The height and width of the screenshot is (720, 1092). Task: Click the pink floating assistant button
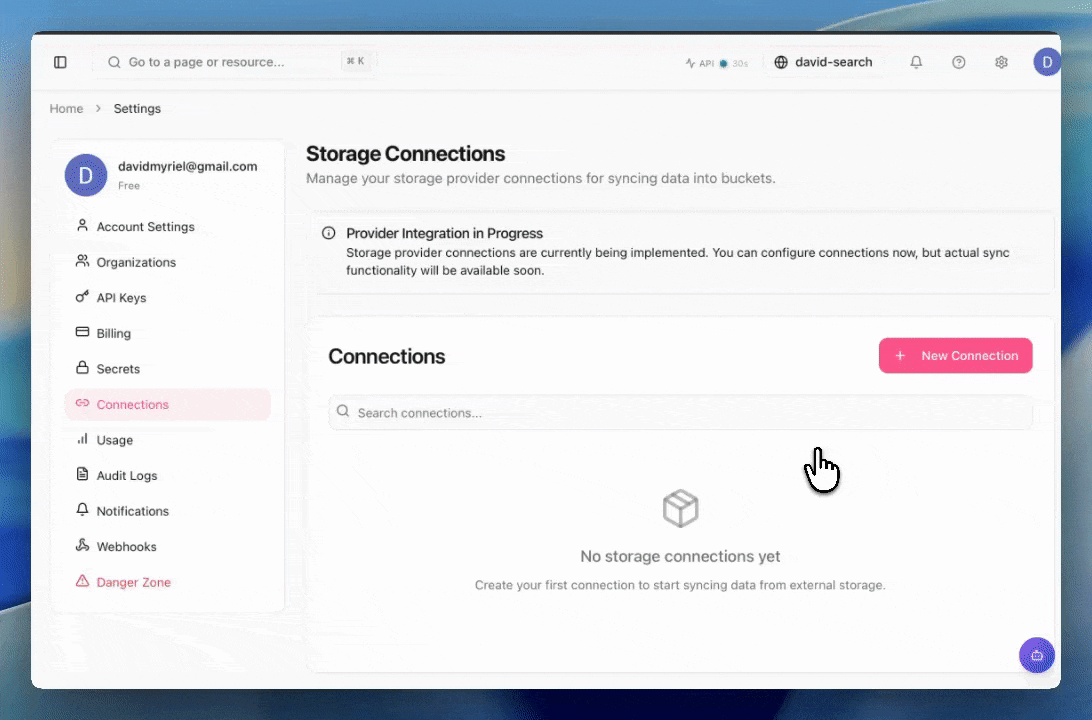coord(1037,655)
